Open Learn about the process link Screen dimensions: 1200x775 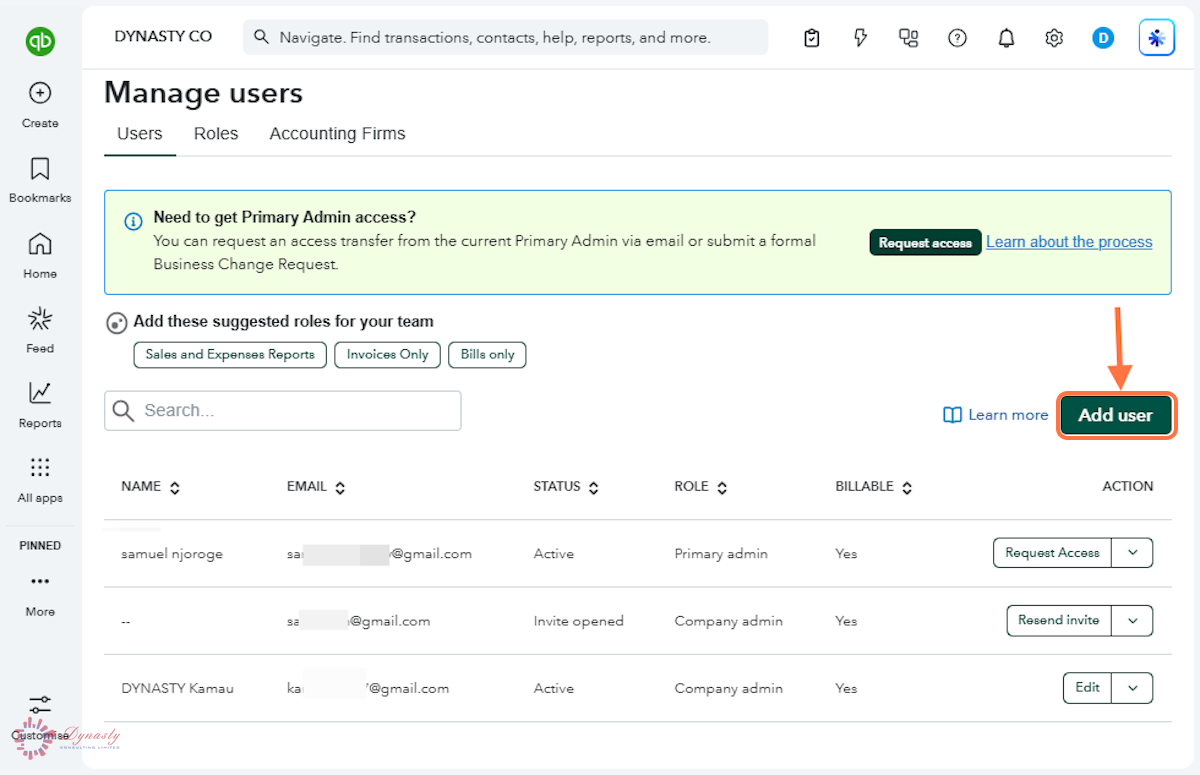click(x=1069, y=242)
